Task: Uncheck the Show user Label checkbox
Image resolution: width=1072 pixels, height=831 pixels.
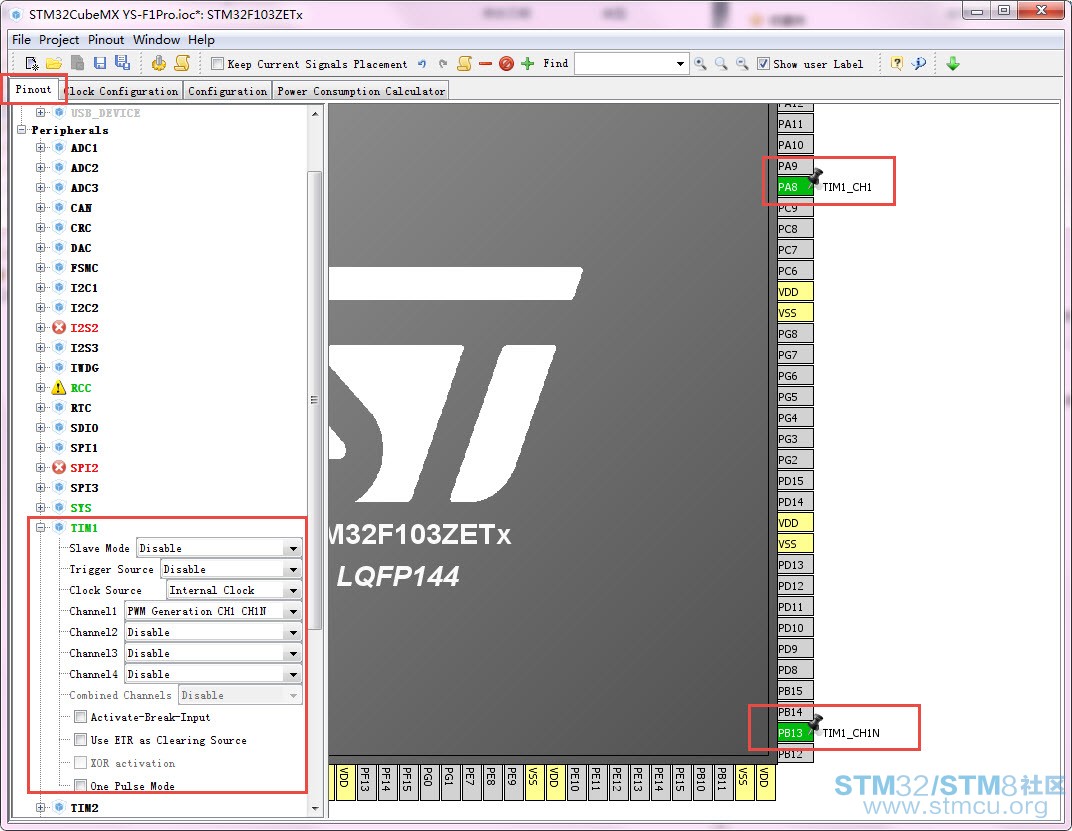Action: (x=763, y=64)
